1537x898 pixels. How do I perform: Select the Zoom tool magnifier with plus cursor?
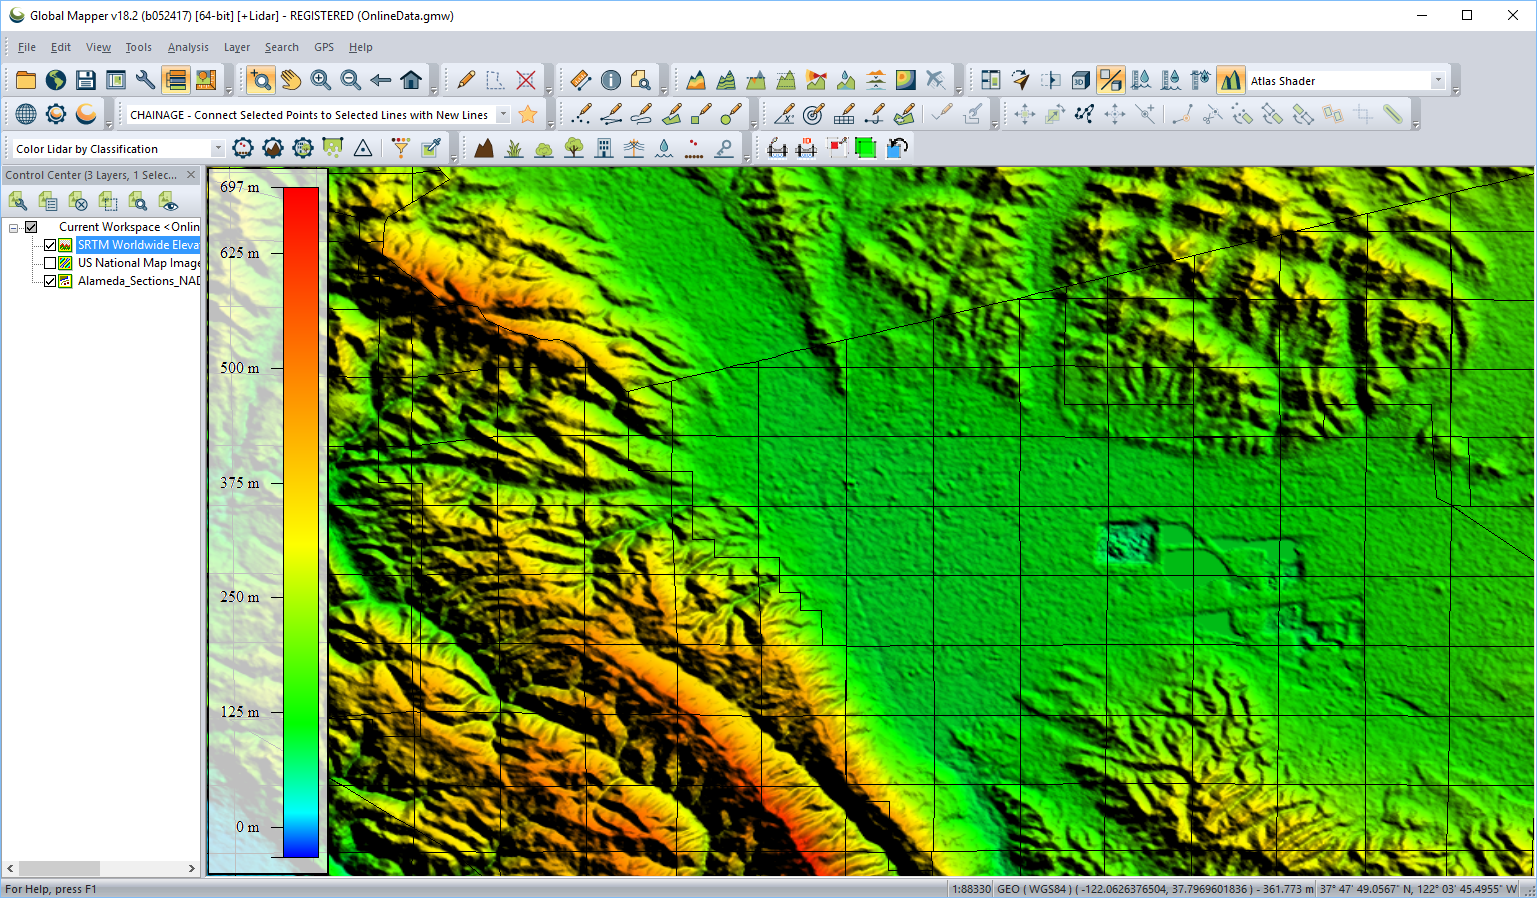point(261,80)
